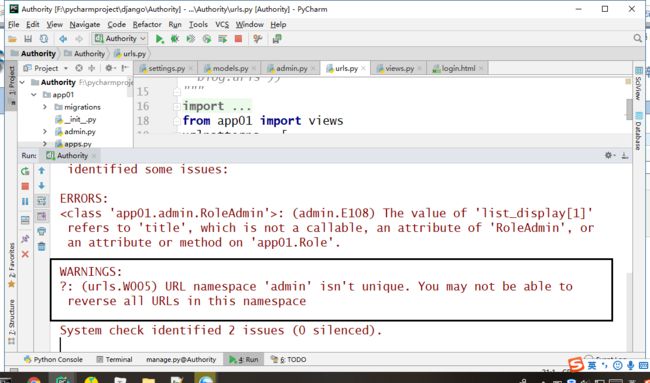650x383 pixels.
Task: Expand the admin.py tree node
Action: coord(45,132)
